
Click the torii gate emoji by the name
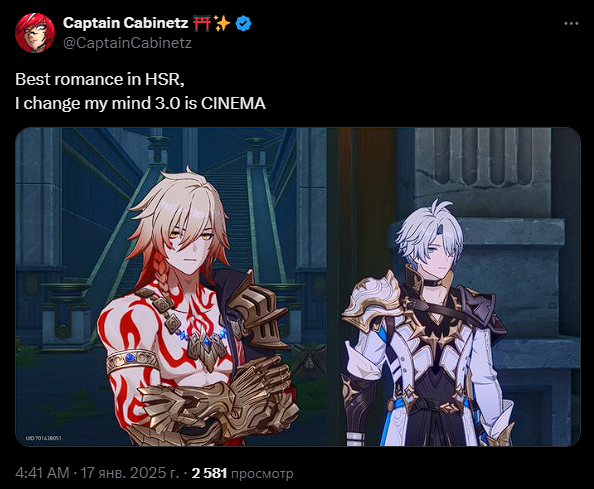tap(202, 23)
